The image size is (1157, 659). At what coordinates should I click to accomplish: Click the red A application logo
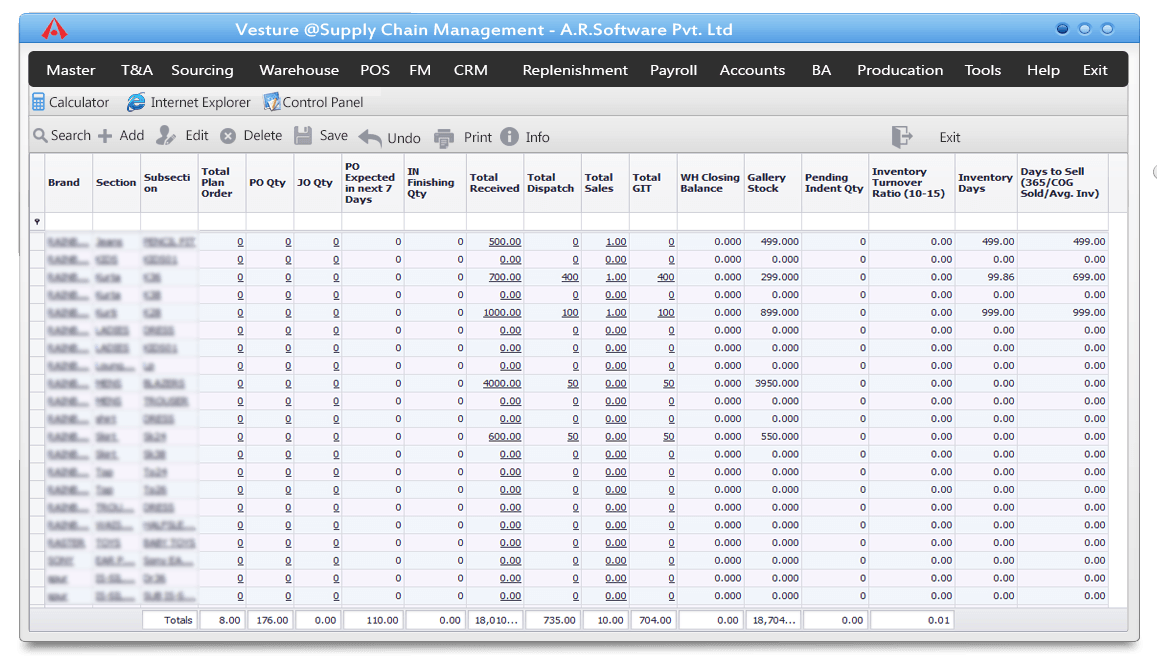(54, 30)
